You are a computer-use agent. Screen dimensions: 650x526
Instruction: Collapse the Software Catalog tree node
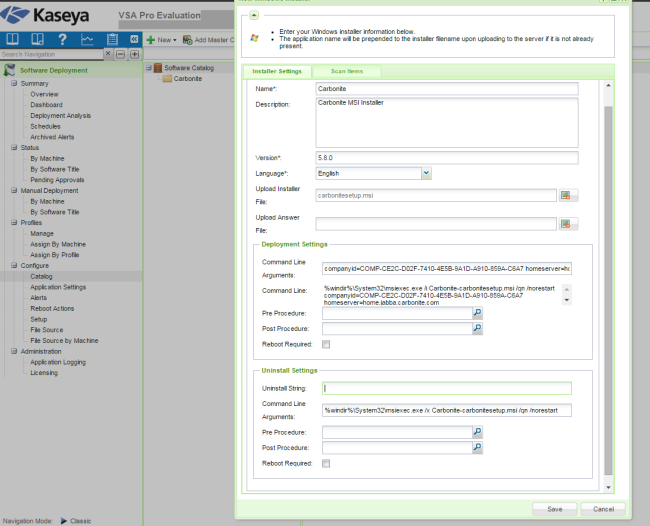149,67
